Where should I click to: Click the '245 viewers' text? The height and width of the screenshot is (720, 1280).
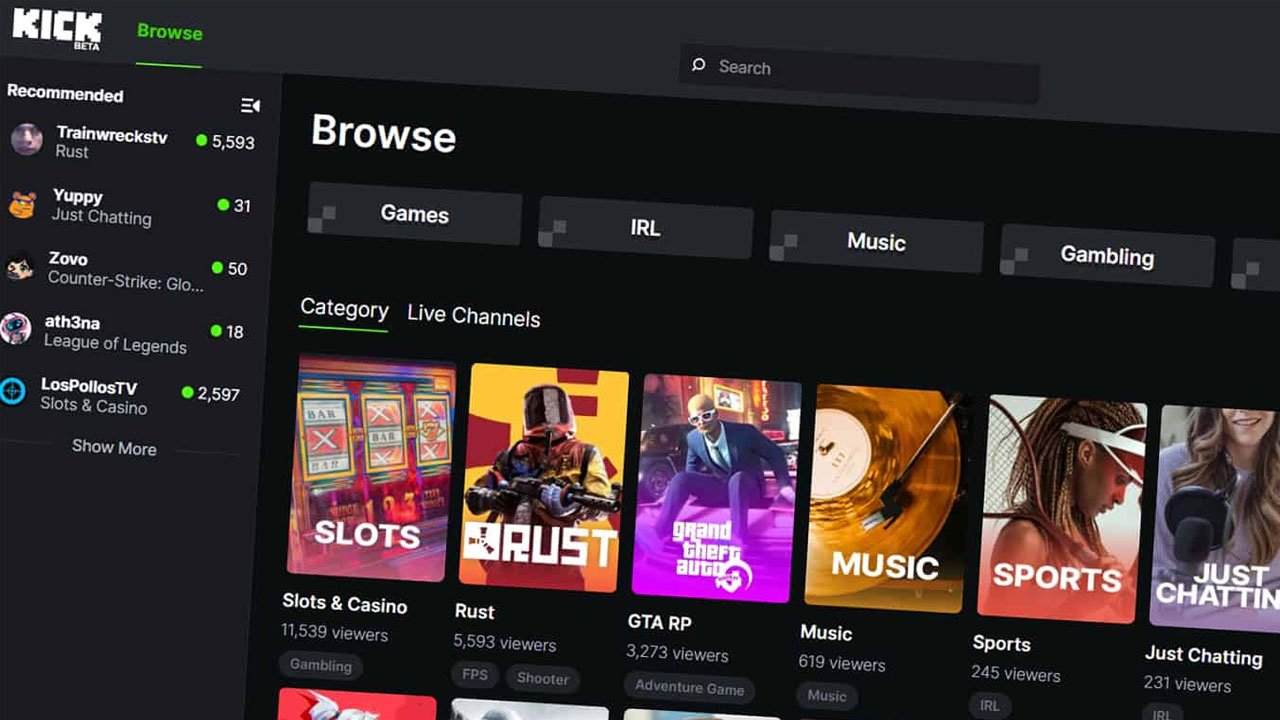click(1015, 673)
